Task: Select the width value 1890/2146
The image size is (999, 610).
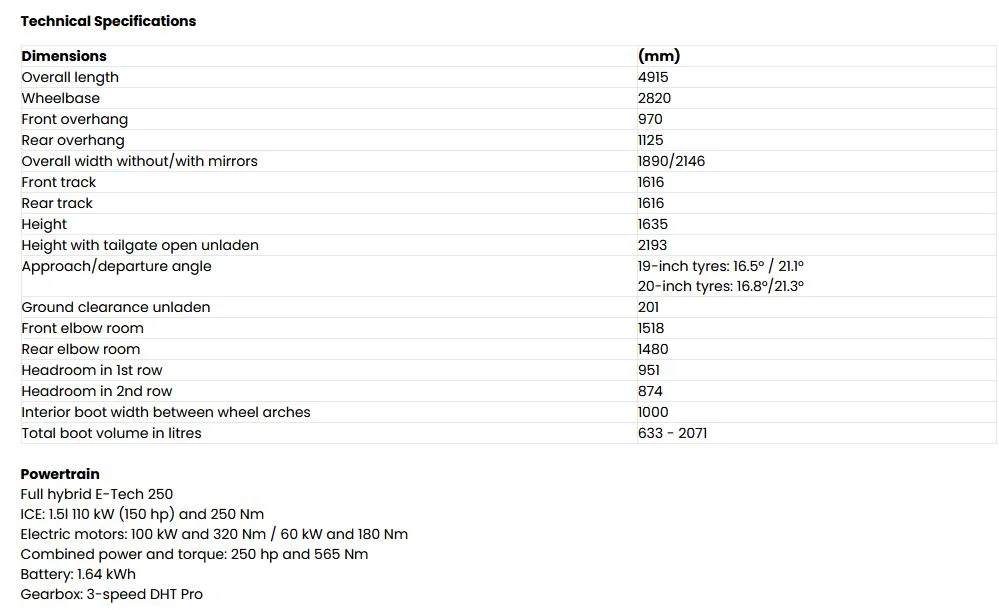Action: [671, 161]
